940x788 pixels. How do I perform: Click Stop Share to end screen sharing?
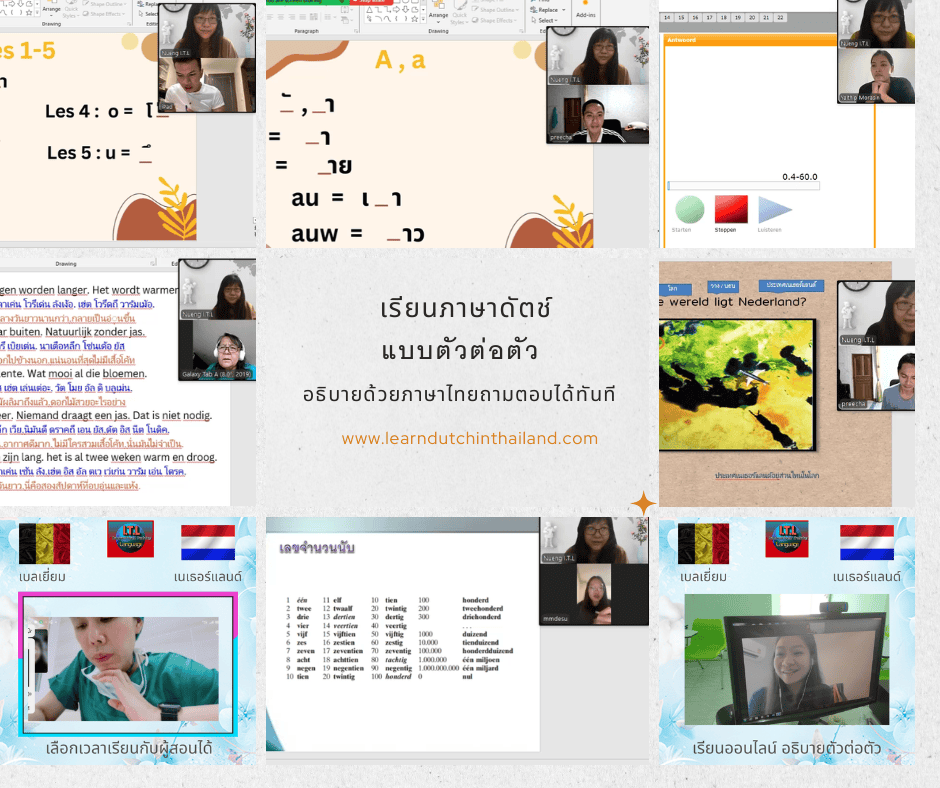[x=371, y=4]
